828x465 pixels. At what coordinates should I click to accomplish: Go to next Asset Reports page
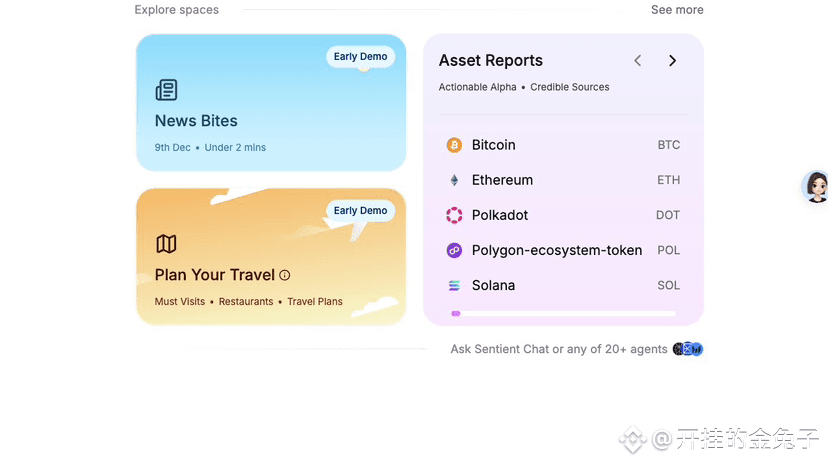[672, 61]
